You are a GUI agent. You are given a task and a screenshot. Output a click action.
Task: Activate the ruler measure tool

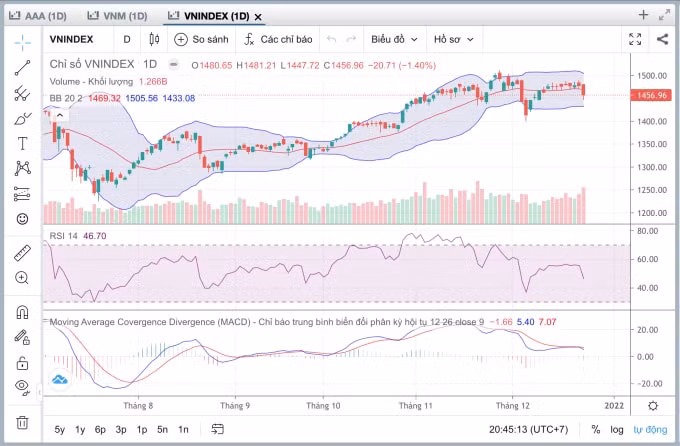22,253
